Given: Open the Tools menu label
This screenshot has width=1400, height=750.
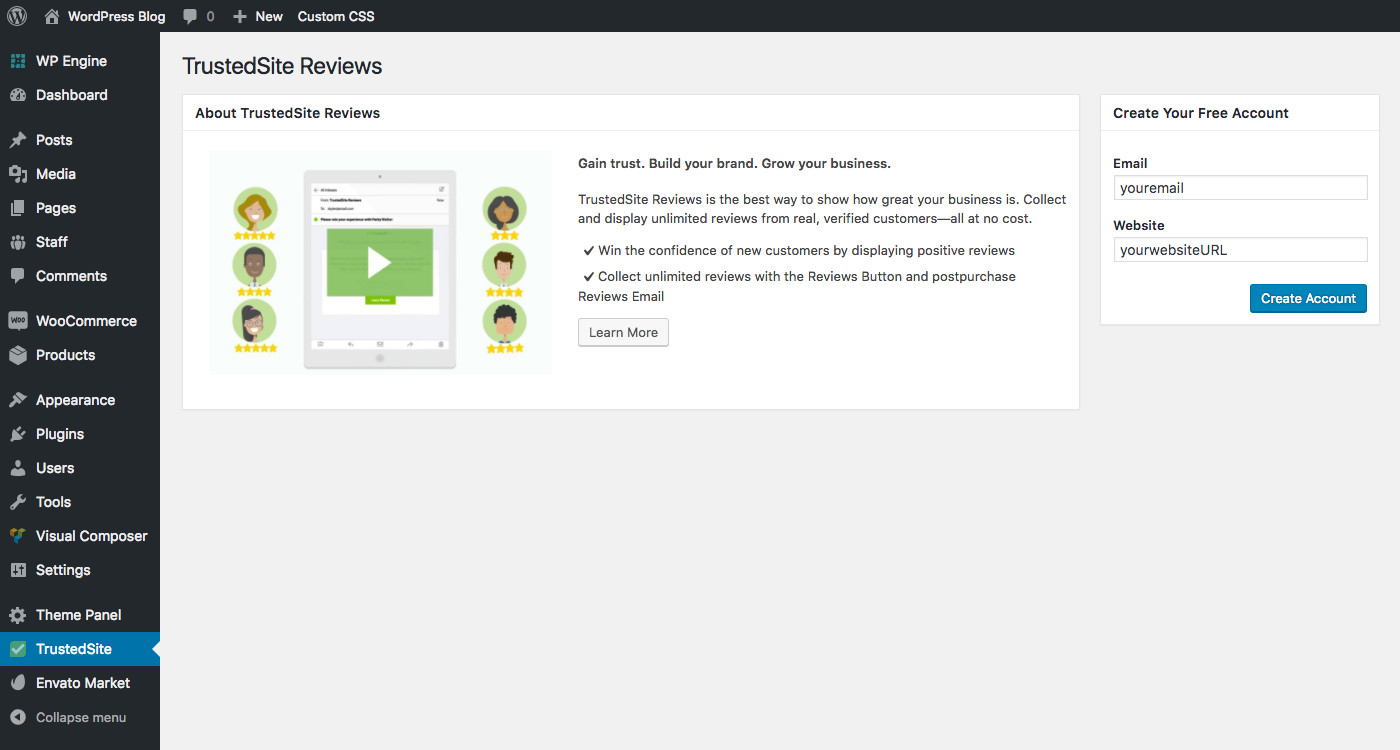Looking at the screenshot, I should coord(53,502).
